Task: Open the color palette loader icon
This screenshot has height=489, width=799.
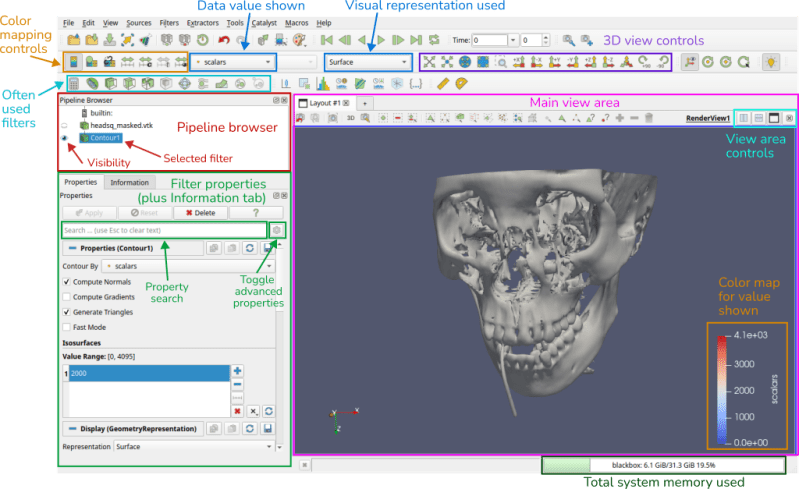Action: [x=300, y=40]
